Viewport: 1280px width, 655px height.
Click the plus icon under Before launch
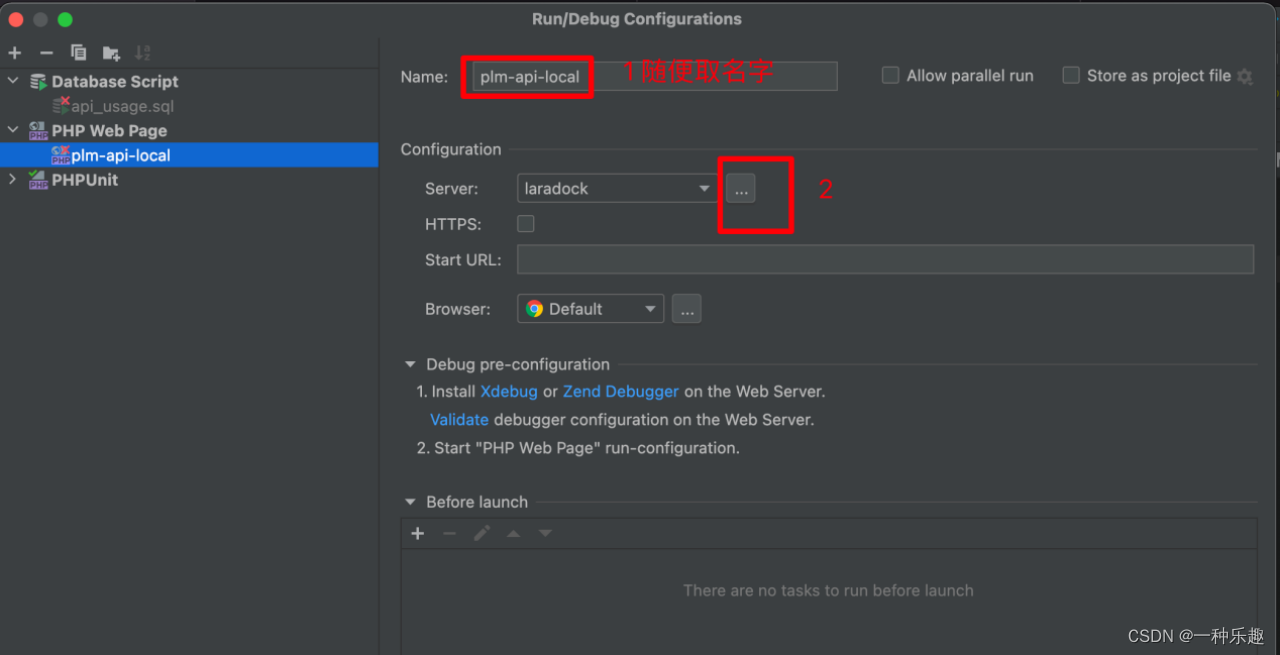point(417,533)
